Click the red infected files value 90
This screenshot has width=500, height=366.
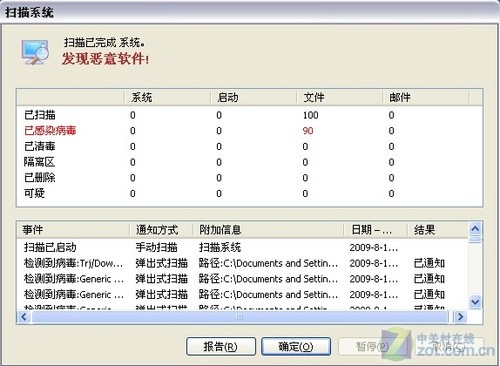point(308,131)
